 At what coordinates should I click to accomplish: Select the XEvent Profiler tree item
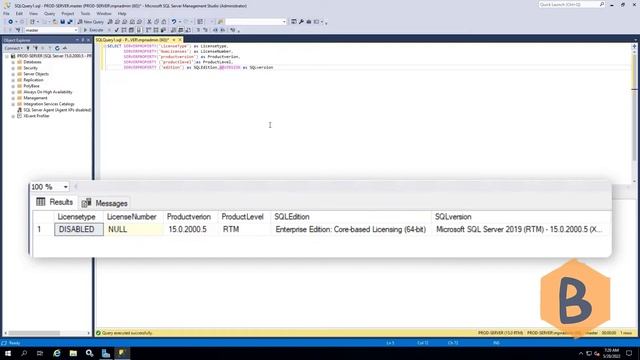[36, 116]
